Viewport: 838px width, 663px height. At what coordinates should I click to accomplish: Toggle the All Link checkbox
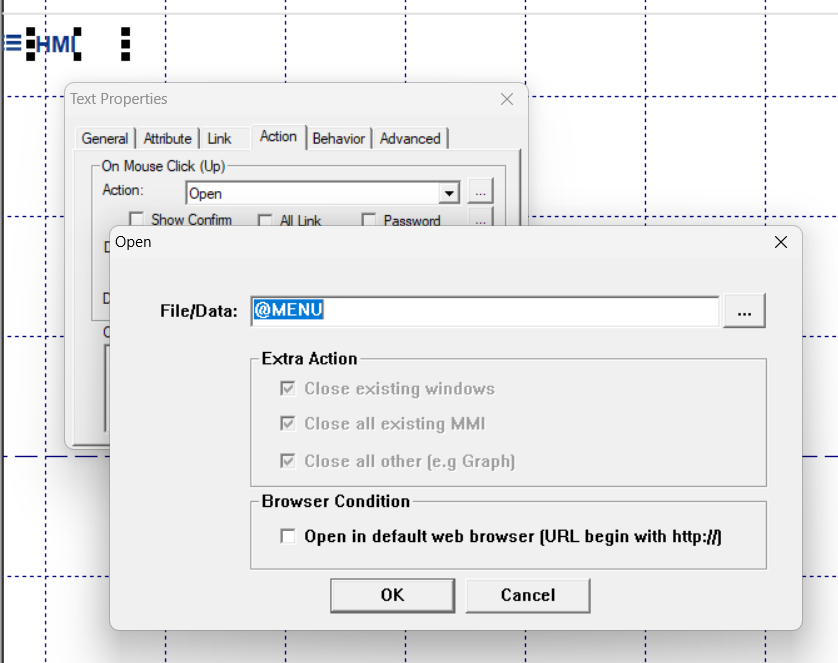pos(265,220)
